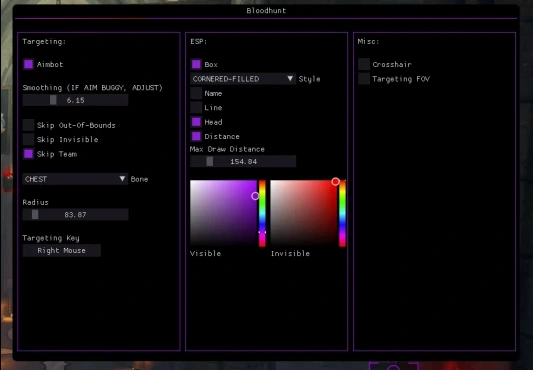
Task: Click the Radius slider showing 83.87
Action: point(75,215)
